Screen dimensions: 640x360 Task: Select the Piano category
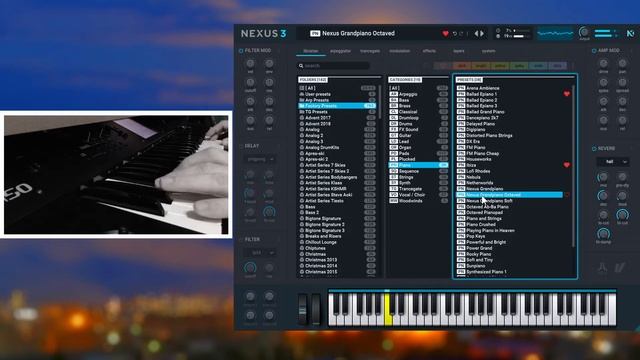[418, 165]
